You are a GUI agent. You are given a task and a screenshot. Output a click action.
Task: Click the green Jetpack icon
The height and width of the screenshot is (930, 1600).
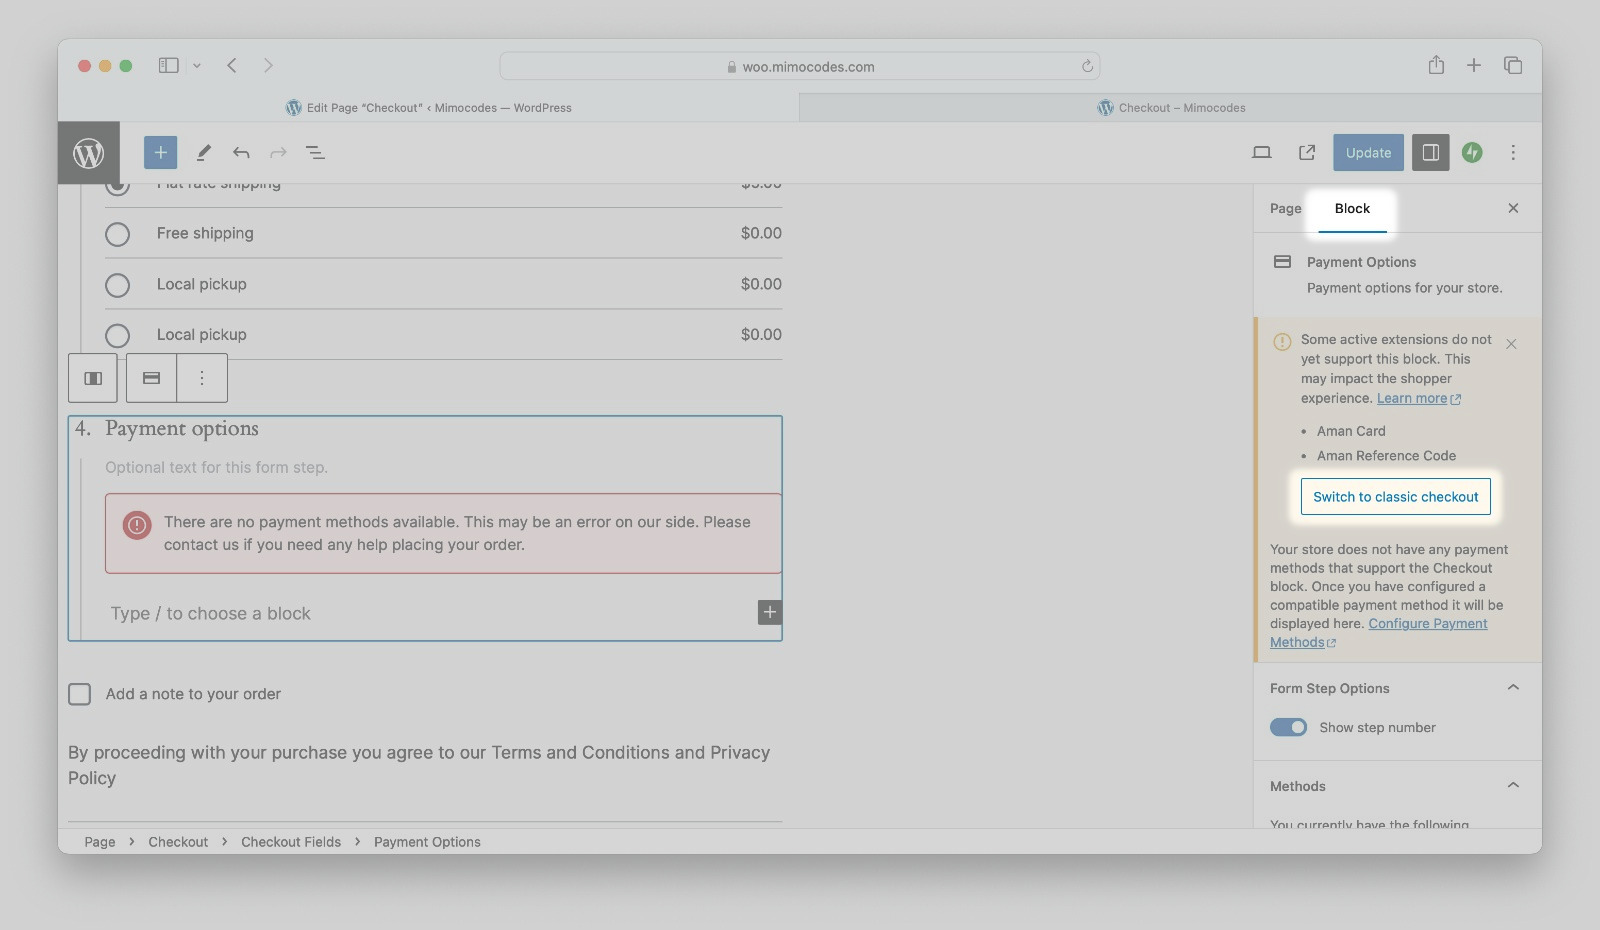(1471, 152)
